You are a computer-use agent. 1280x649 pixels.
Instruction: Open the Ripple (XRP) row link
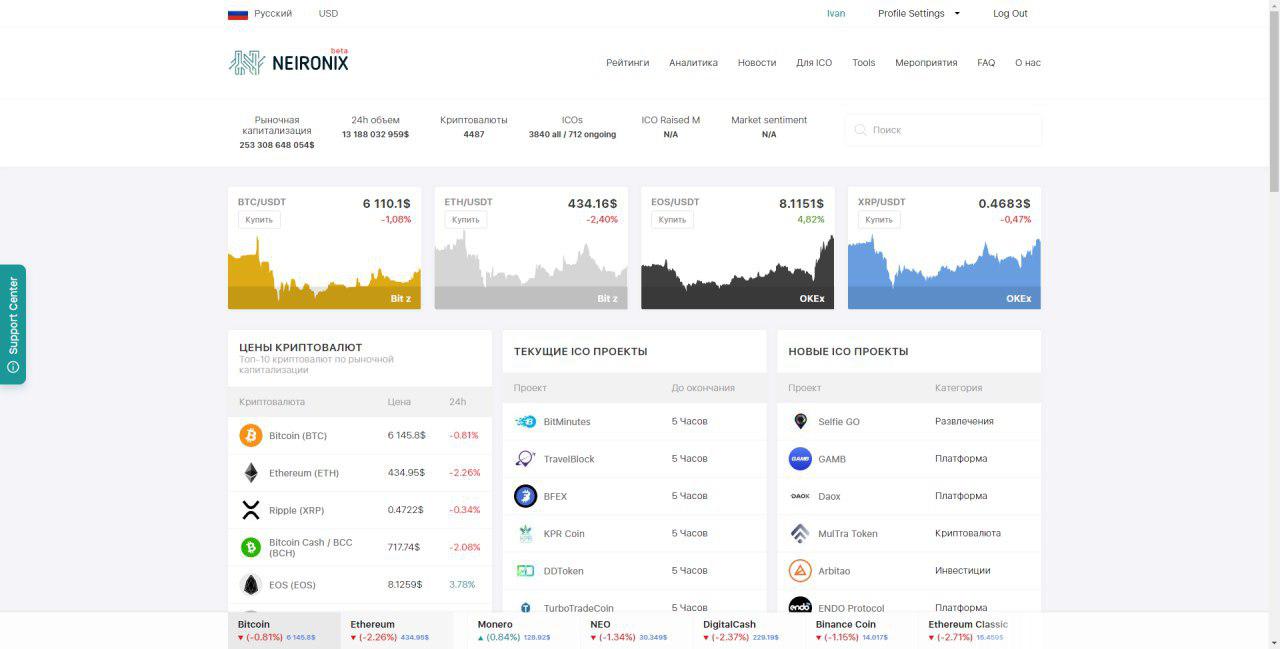[x=297, y=511]
